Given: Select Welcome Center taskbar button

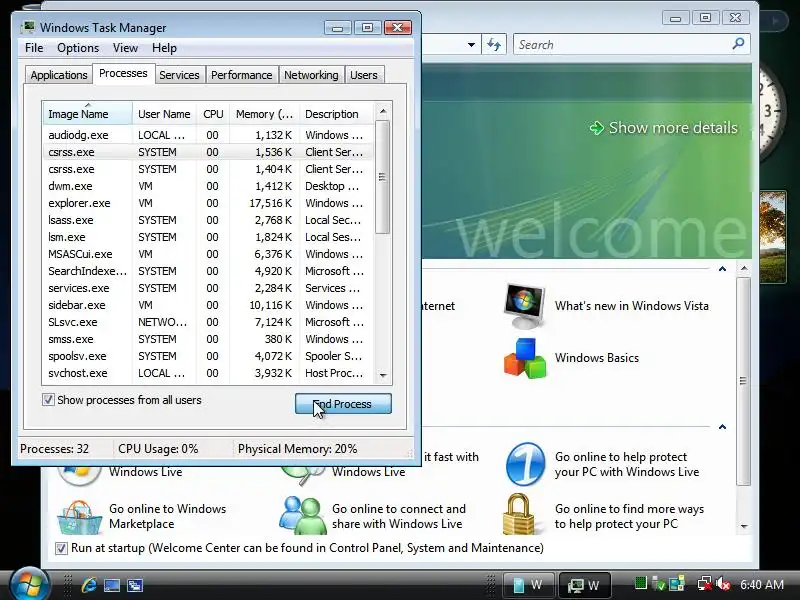Looking at the screenshot, I should pyautogui.click(x=528, y=585).
